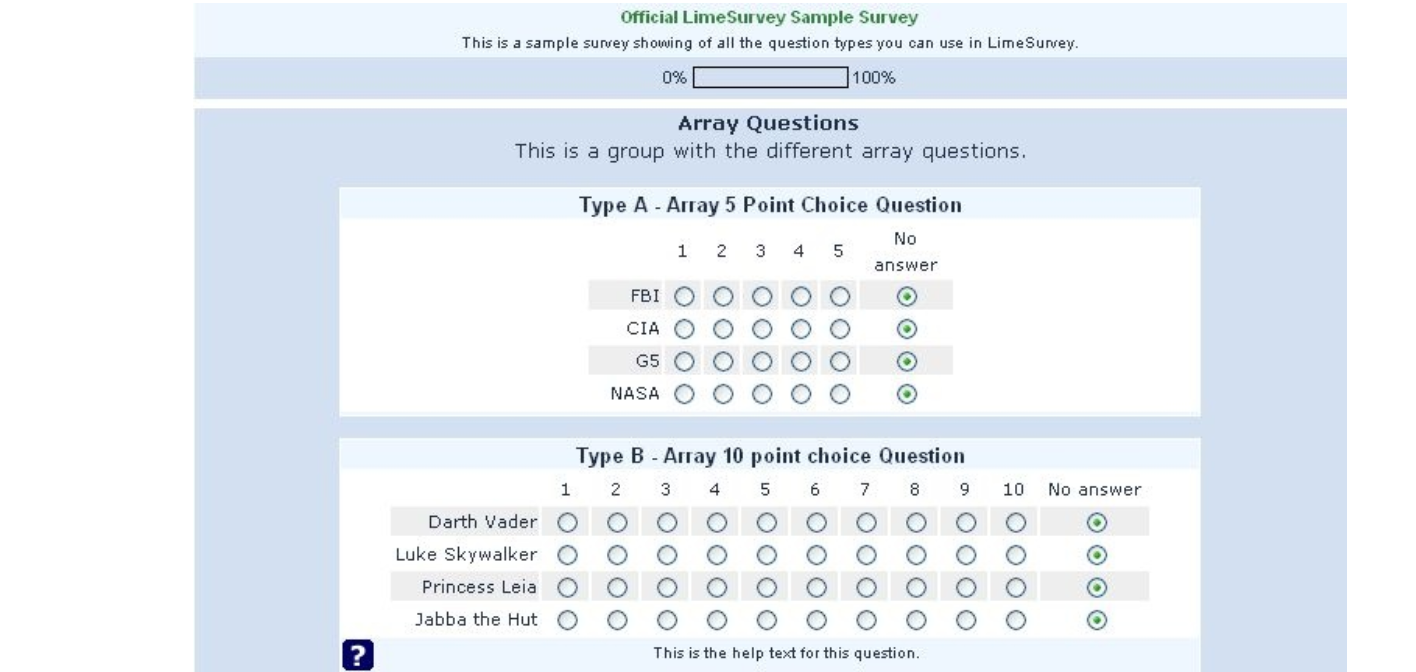Viewport: 1416px width, 672px height.
Task: Rate Jabba the Hut as 3
Action: (666, 620)
